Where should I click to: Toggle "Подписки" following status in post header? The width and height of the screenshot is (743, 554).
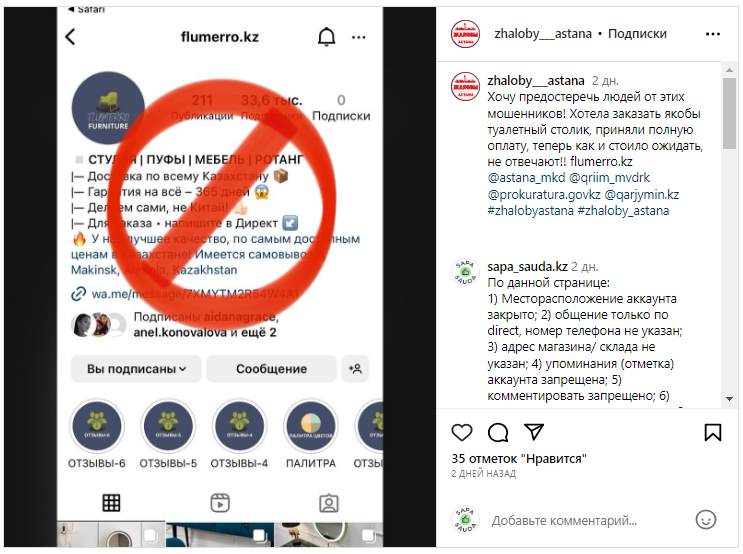coord(637,34)
